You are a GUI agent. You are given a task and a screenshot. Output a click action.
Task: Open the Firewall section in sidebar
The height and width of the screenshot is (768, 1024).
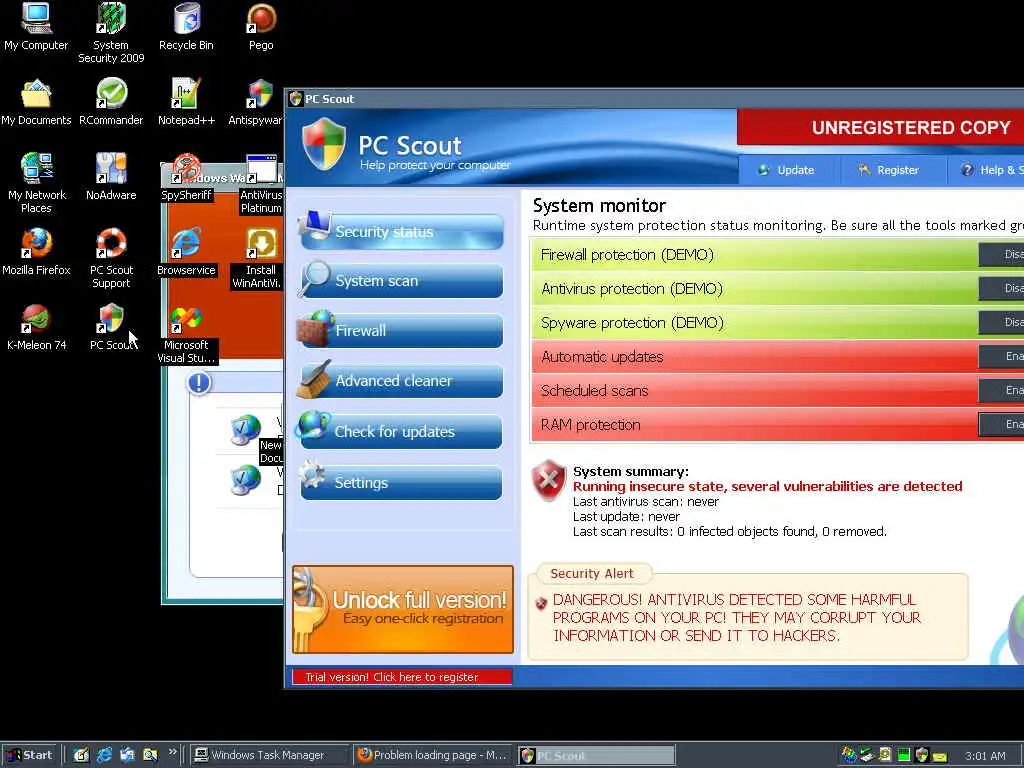401,330
